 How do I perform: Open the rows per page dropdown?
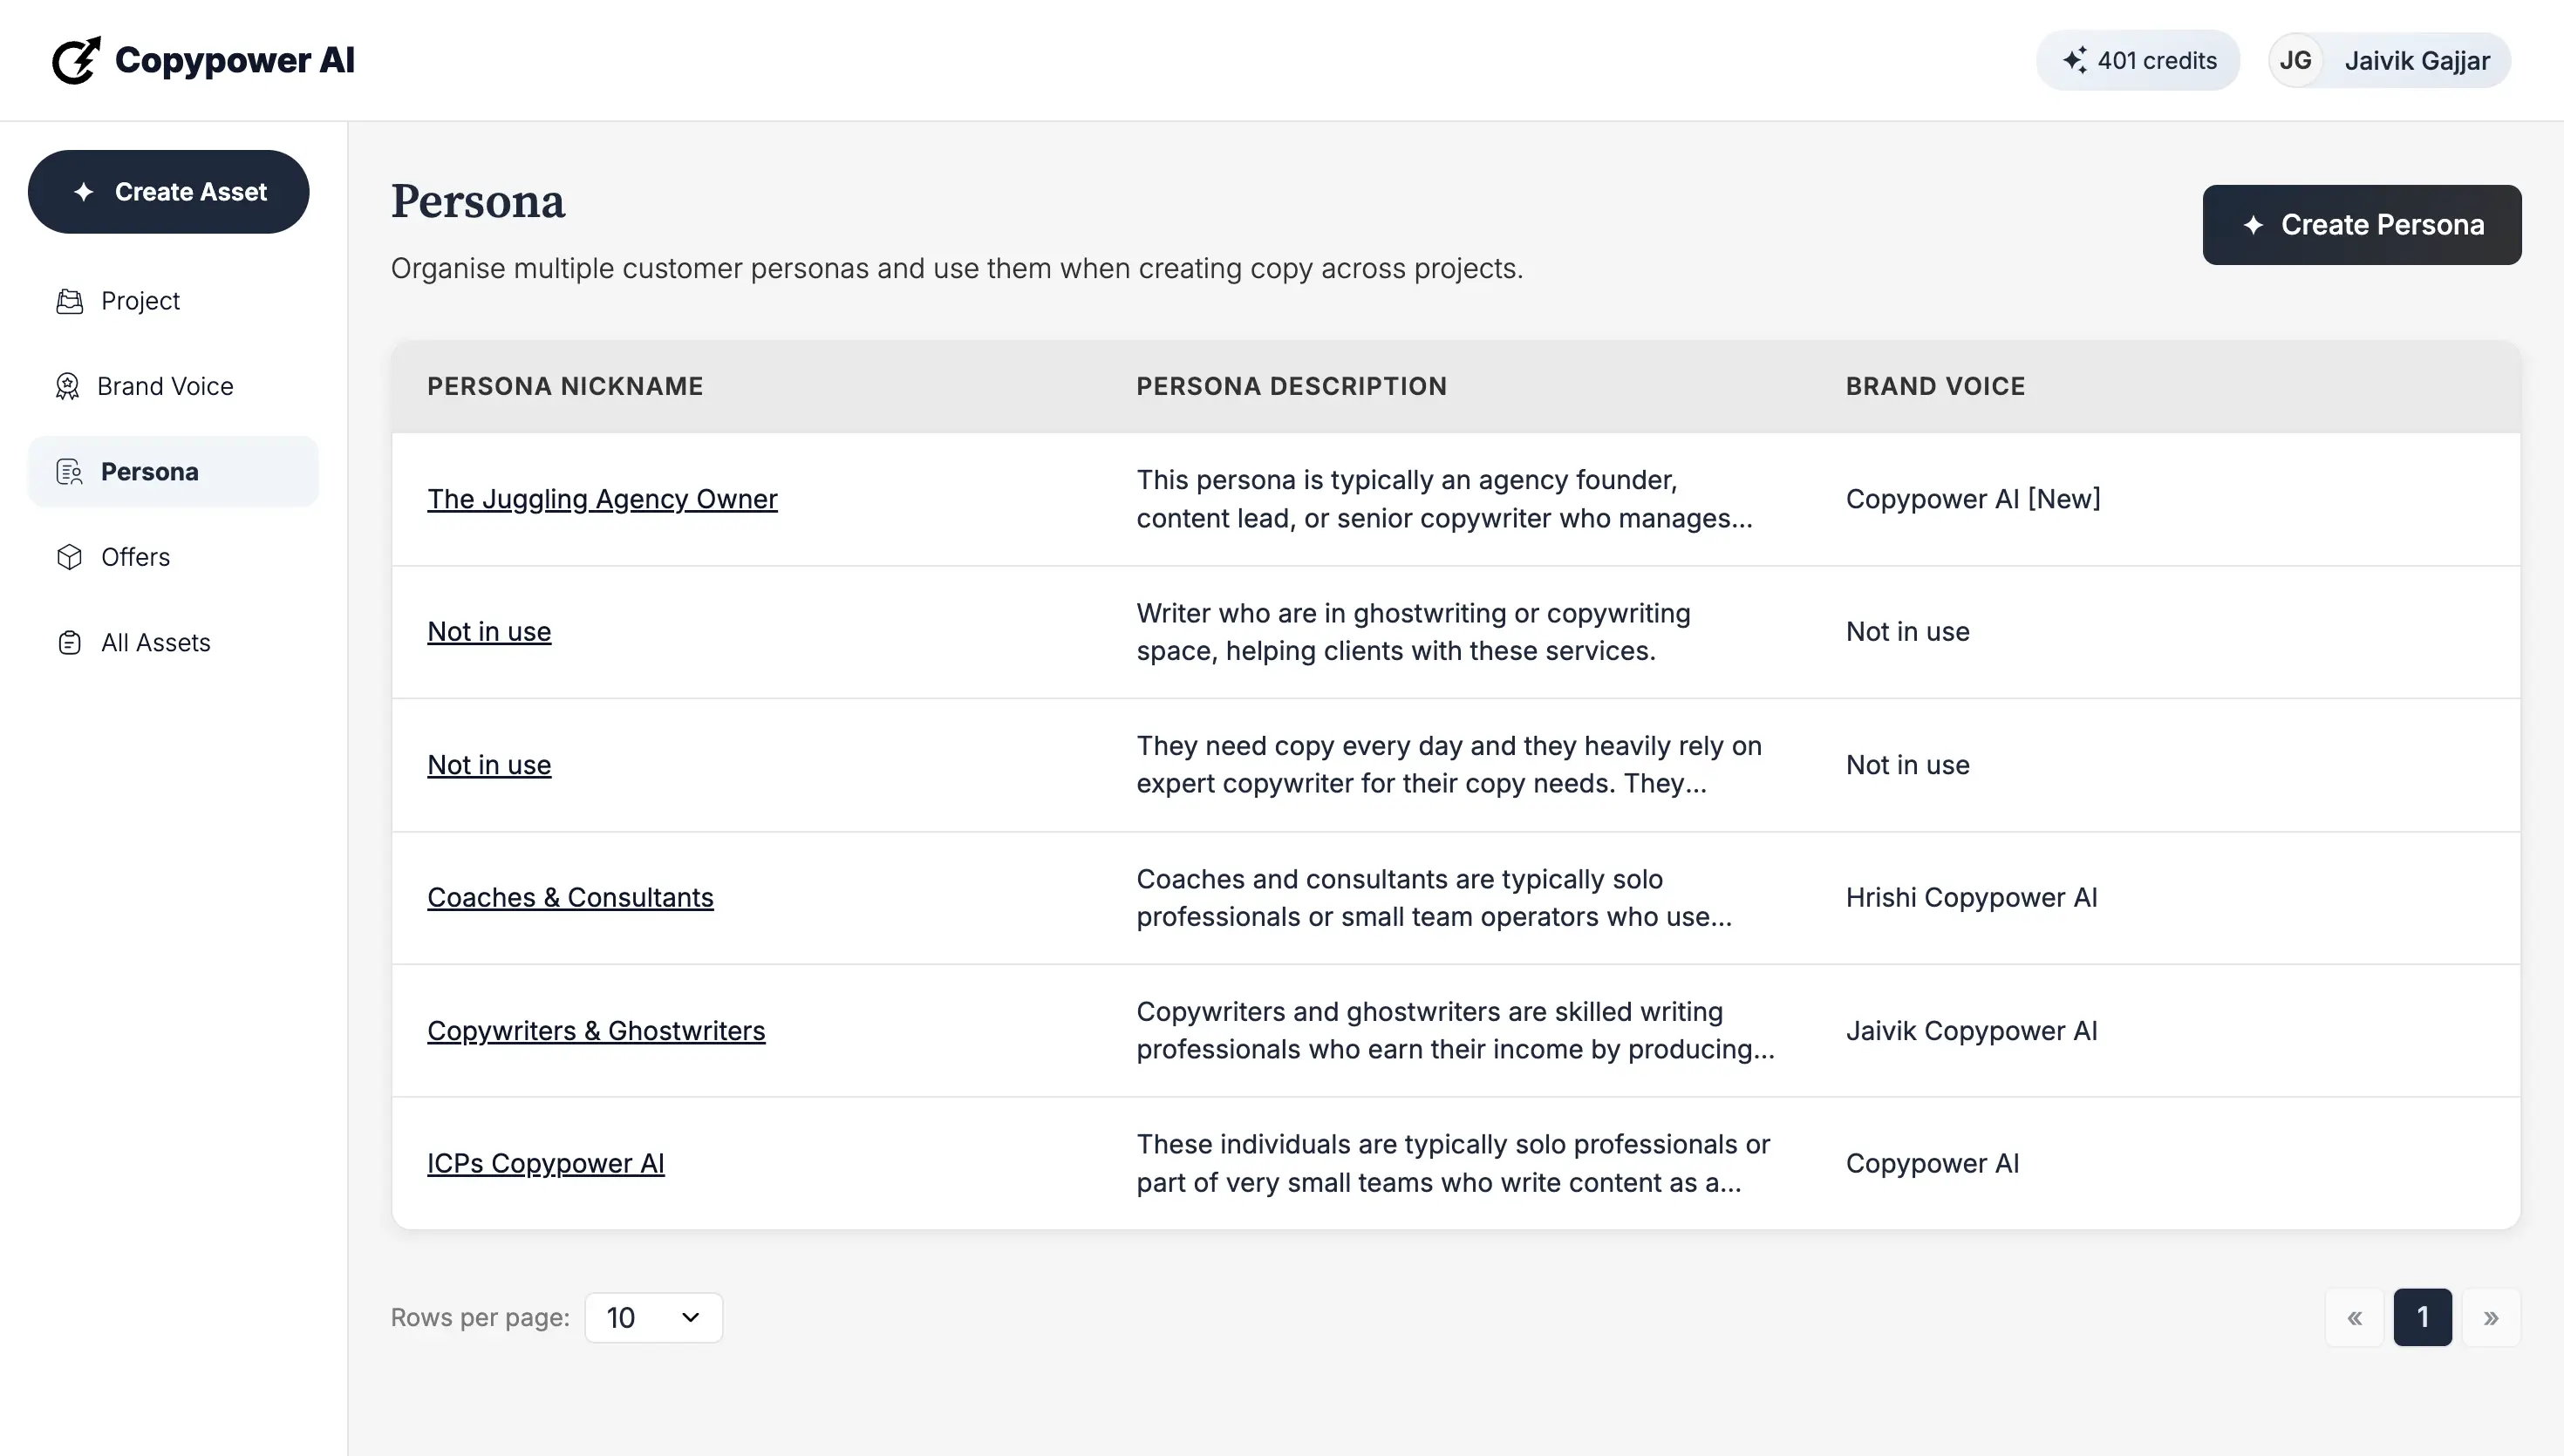(x=653, y=1317)
